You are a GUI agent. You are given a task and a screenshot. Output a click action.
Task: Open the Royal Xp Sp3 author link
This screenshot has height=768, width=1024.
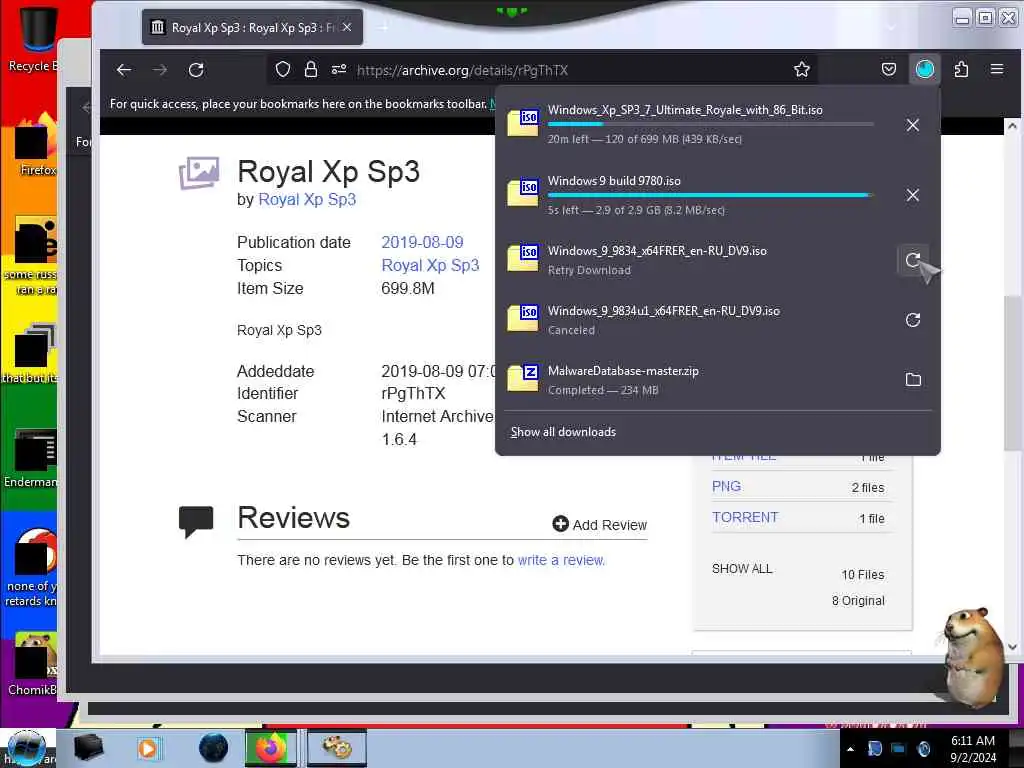pos(307,199)
